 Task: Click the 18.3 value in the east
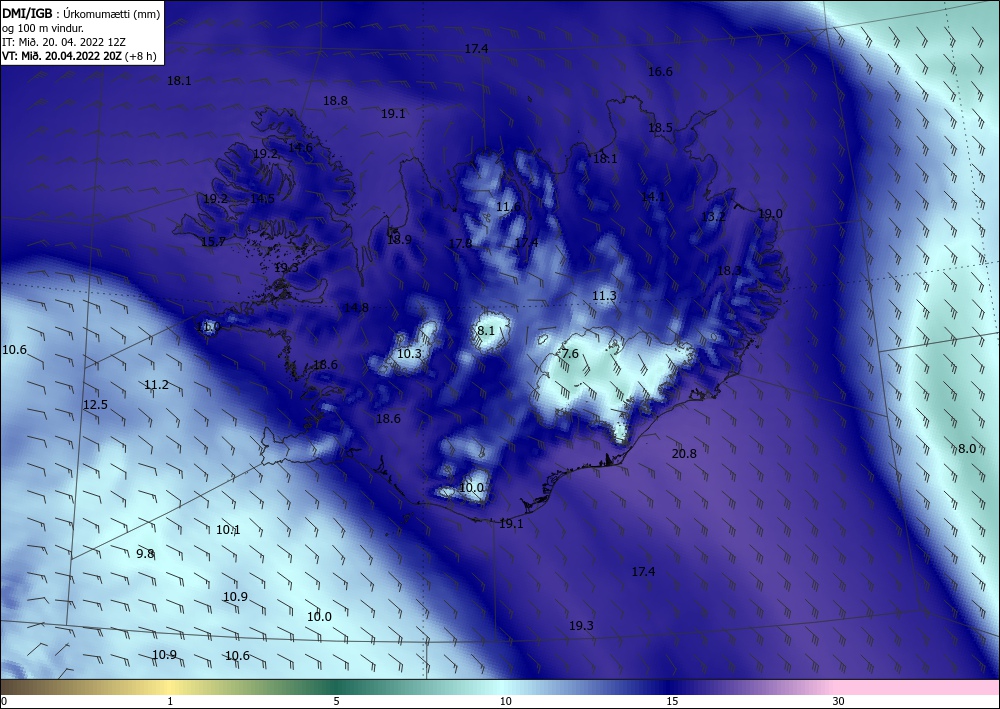[730, 271]
